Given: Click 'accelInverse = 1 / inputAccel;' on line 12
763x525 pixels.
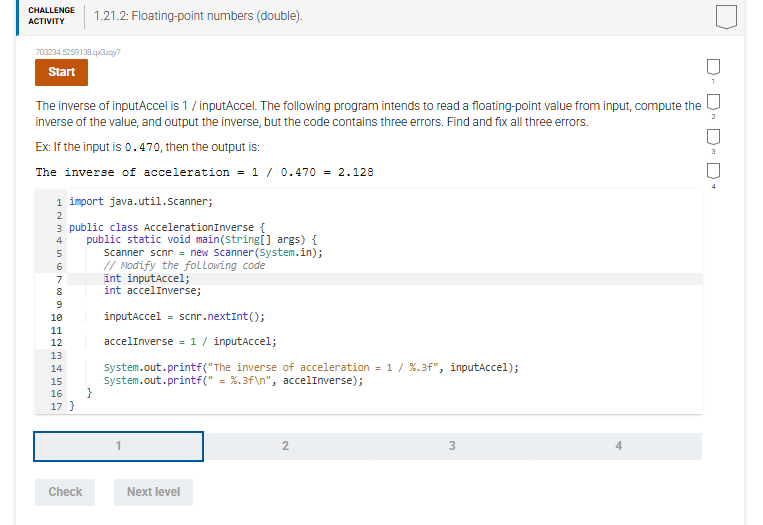Looking at the screenshot, I should tap(190, 342).
